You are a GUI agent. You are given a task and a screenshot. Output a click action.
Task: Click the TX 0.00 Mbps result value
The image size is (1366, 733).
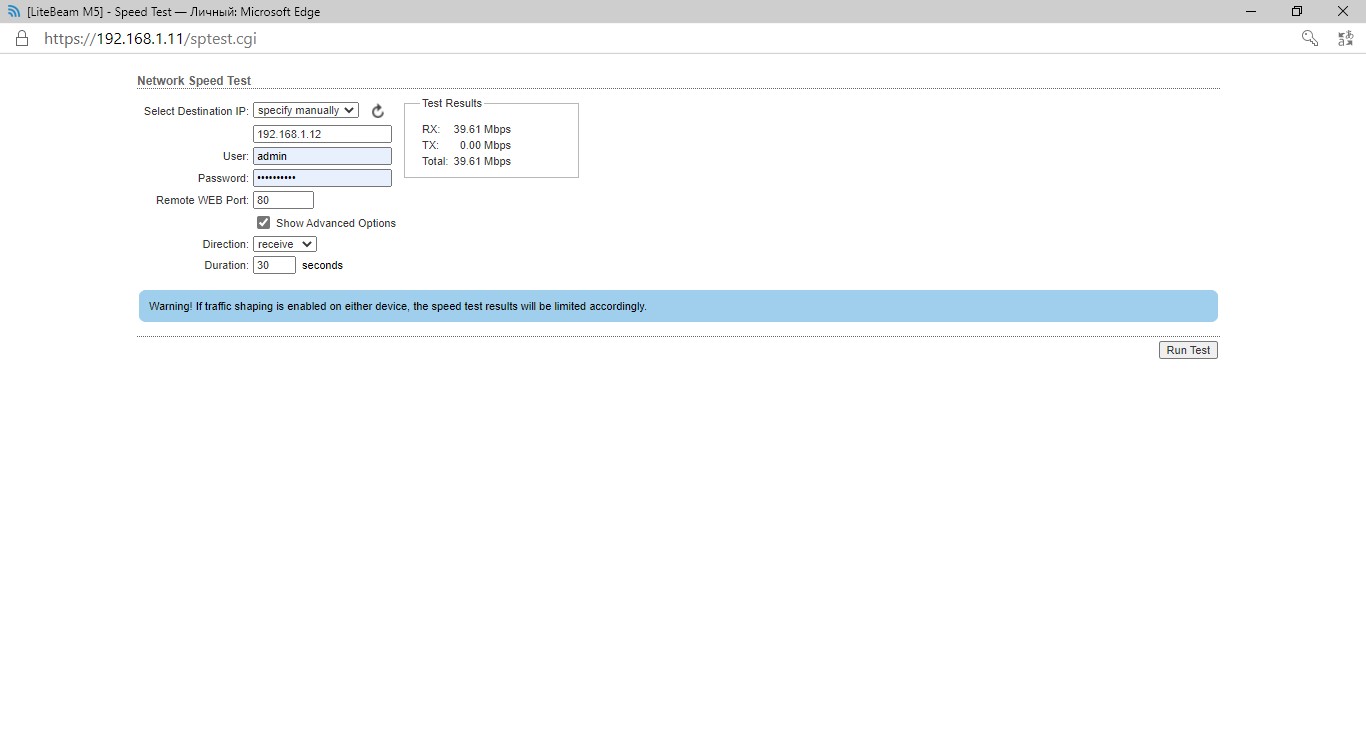485,145
